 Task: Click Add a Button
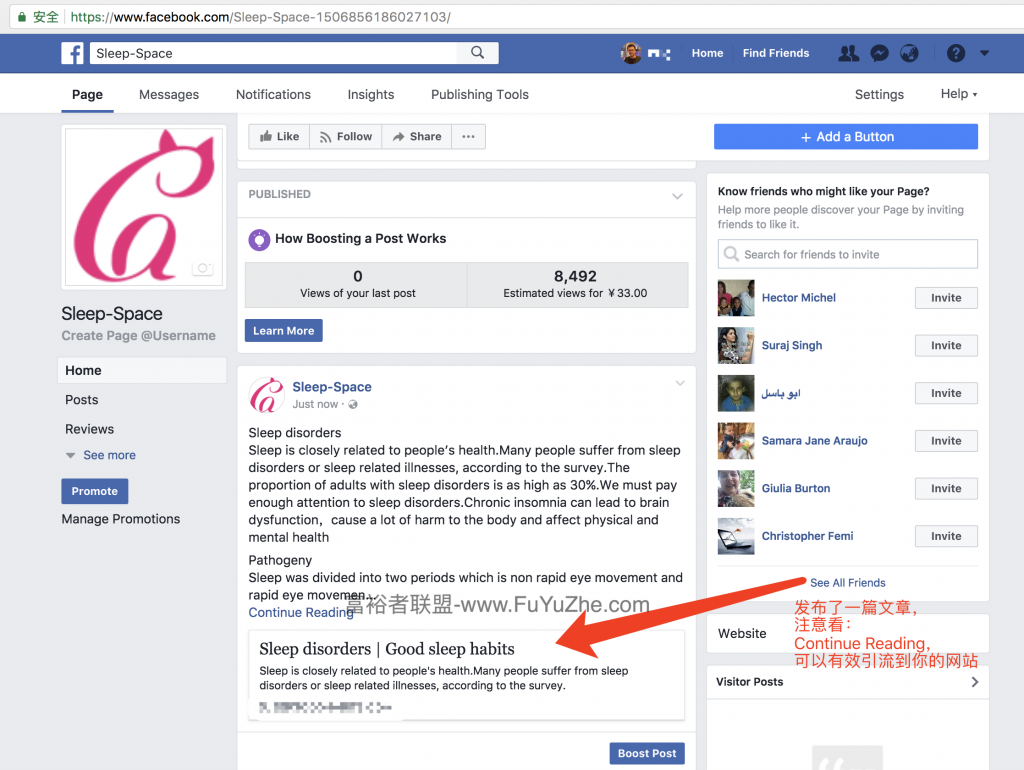click(846, 136)
